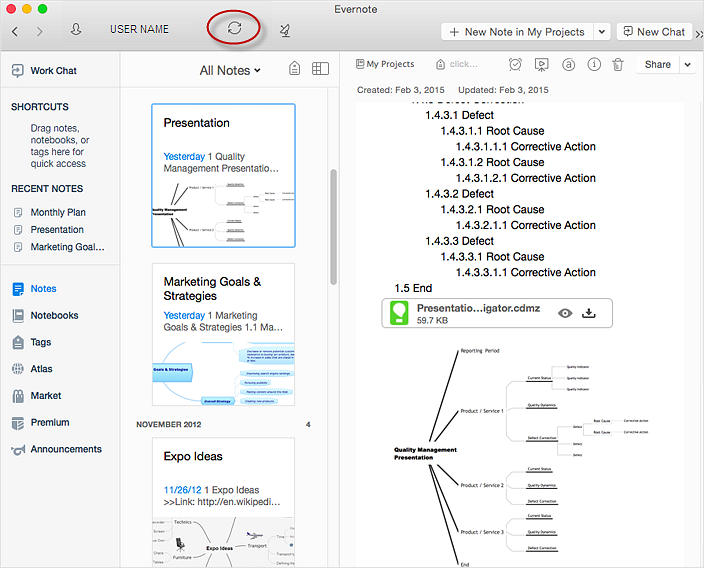
Task: Expand toolbar overflow chevrons
Action: (699, 34)
